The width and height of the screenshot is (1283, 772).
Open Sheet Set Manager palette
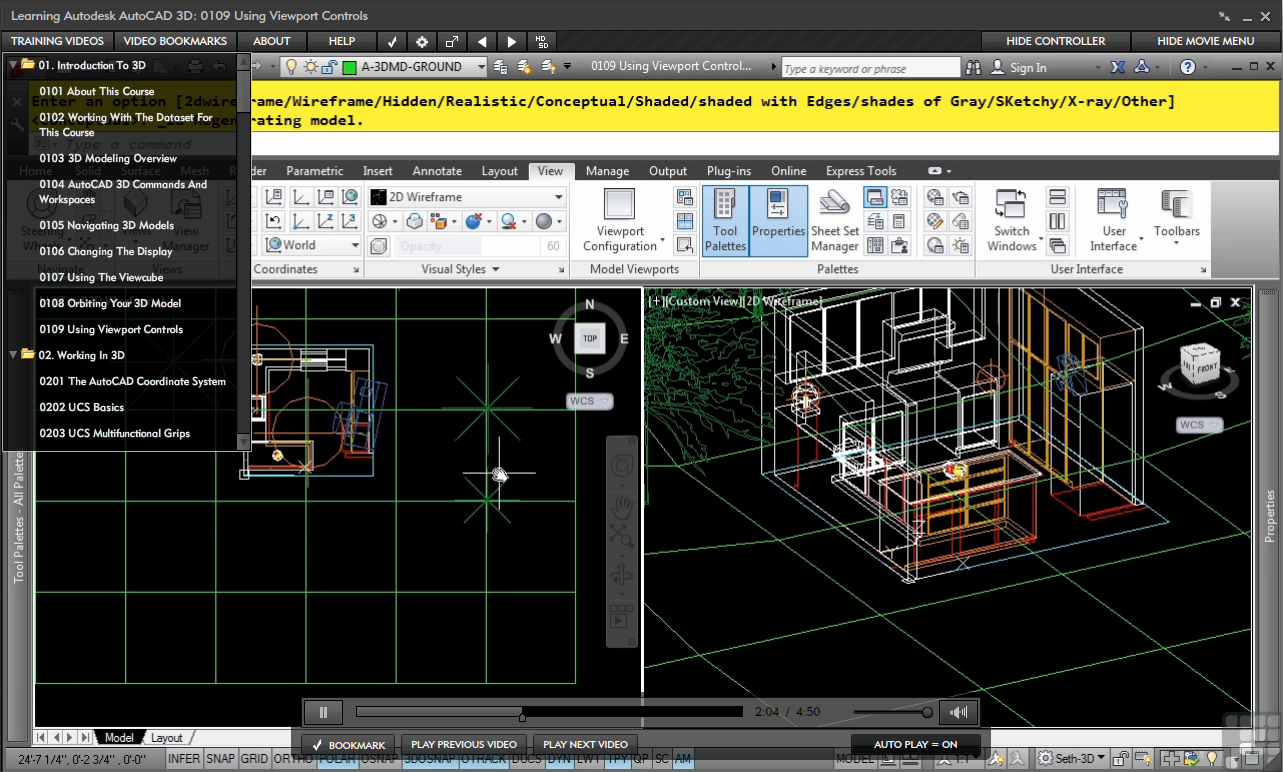(x=835, y=221)
